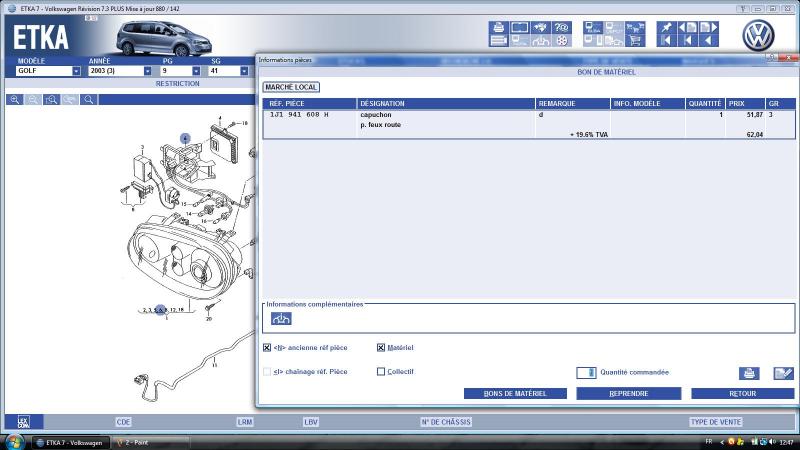
Task: Open the ANNÉE dropdown showing 2003 (3)
Action: (x=147, y=71)
